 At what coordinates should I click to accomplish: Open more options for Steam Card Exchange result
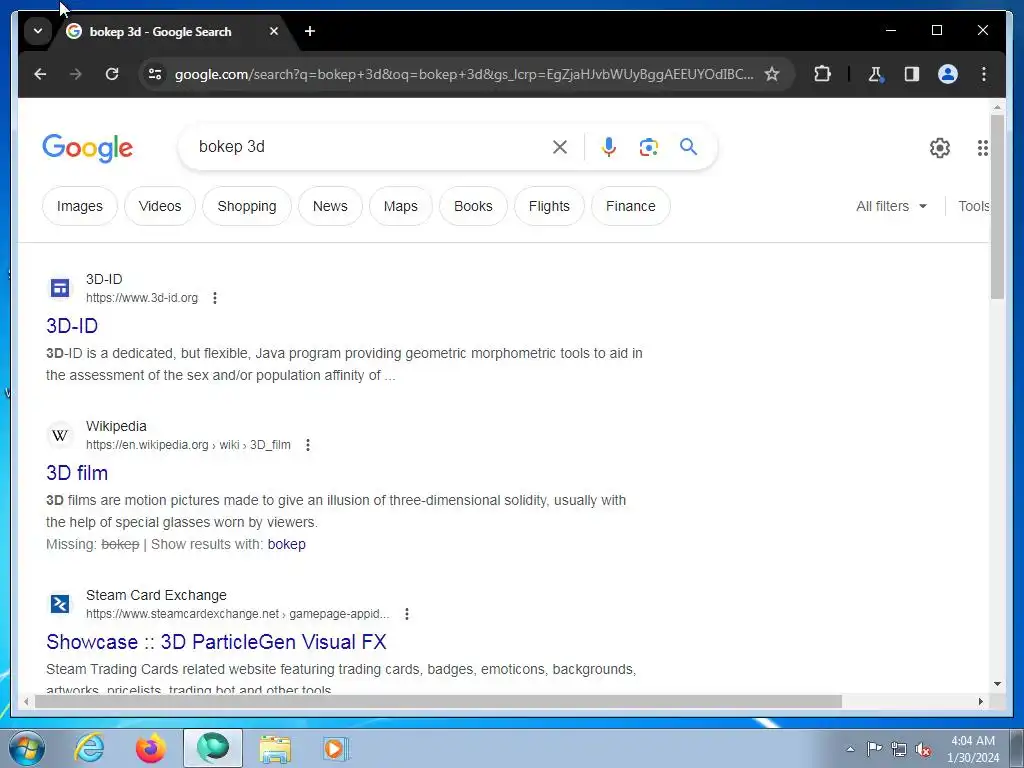pos(407,614)
